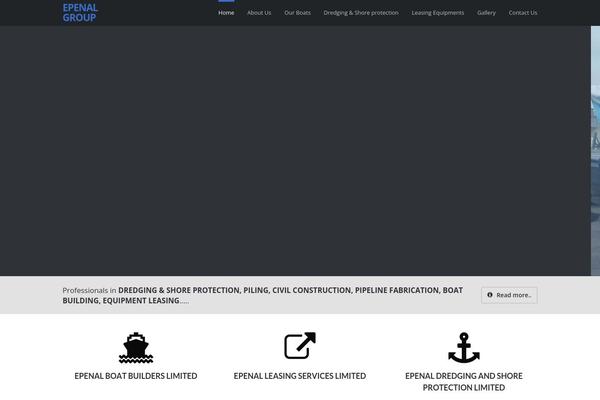
Task: Click the Professionals in DREDGING tagline text
Action: click(262, 295)
